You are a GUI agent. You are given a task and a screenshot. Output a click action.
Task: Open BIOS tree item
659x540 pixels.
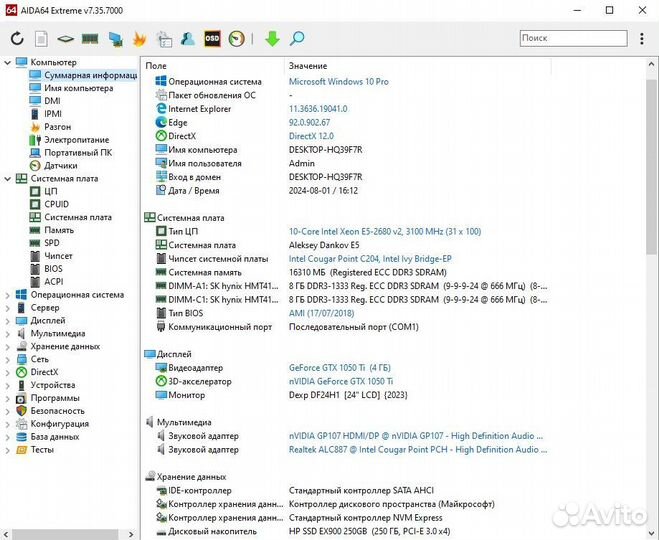[x=53, y=269]
